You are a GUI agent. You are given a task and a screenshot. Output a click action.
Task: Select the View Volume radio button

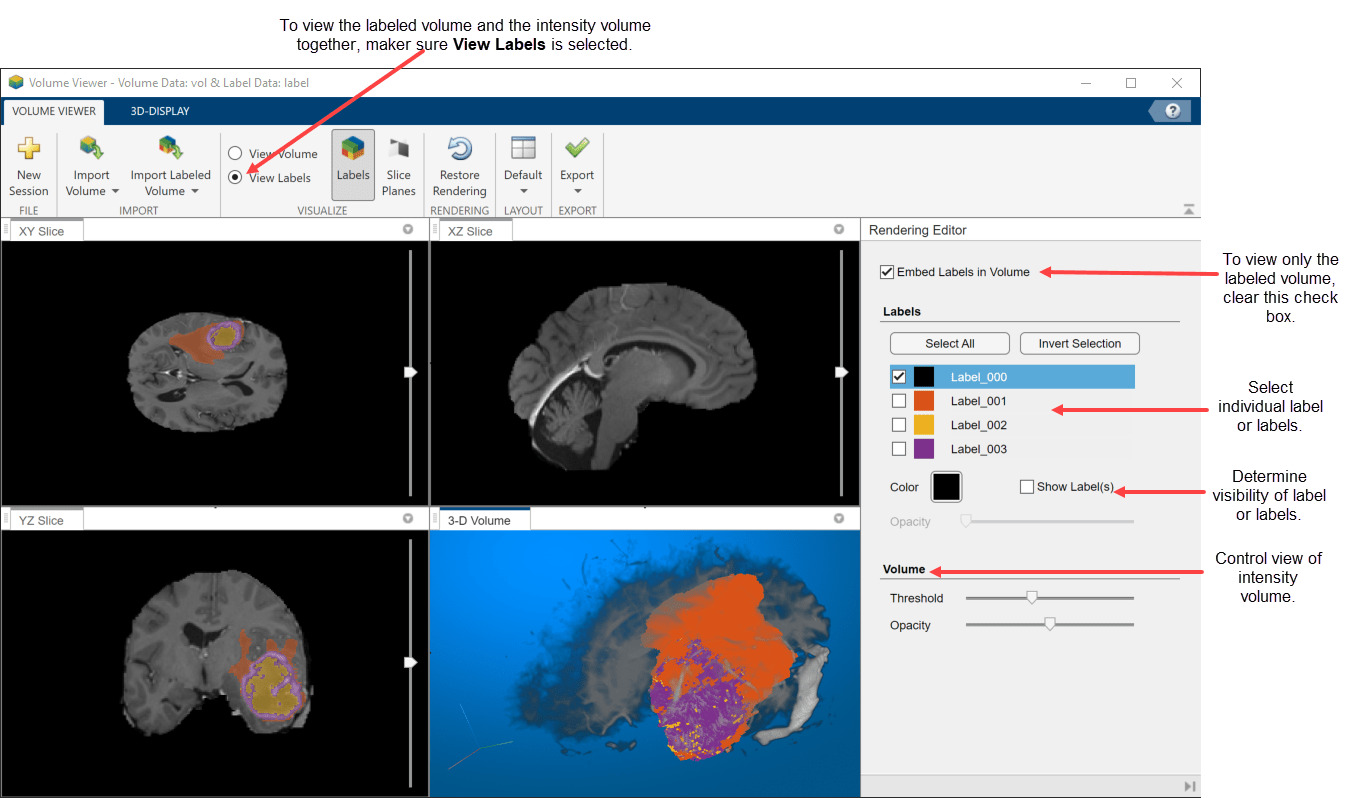235,154
